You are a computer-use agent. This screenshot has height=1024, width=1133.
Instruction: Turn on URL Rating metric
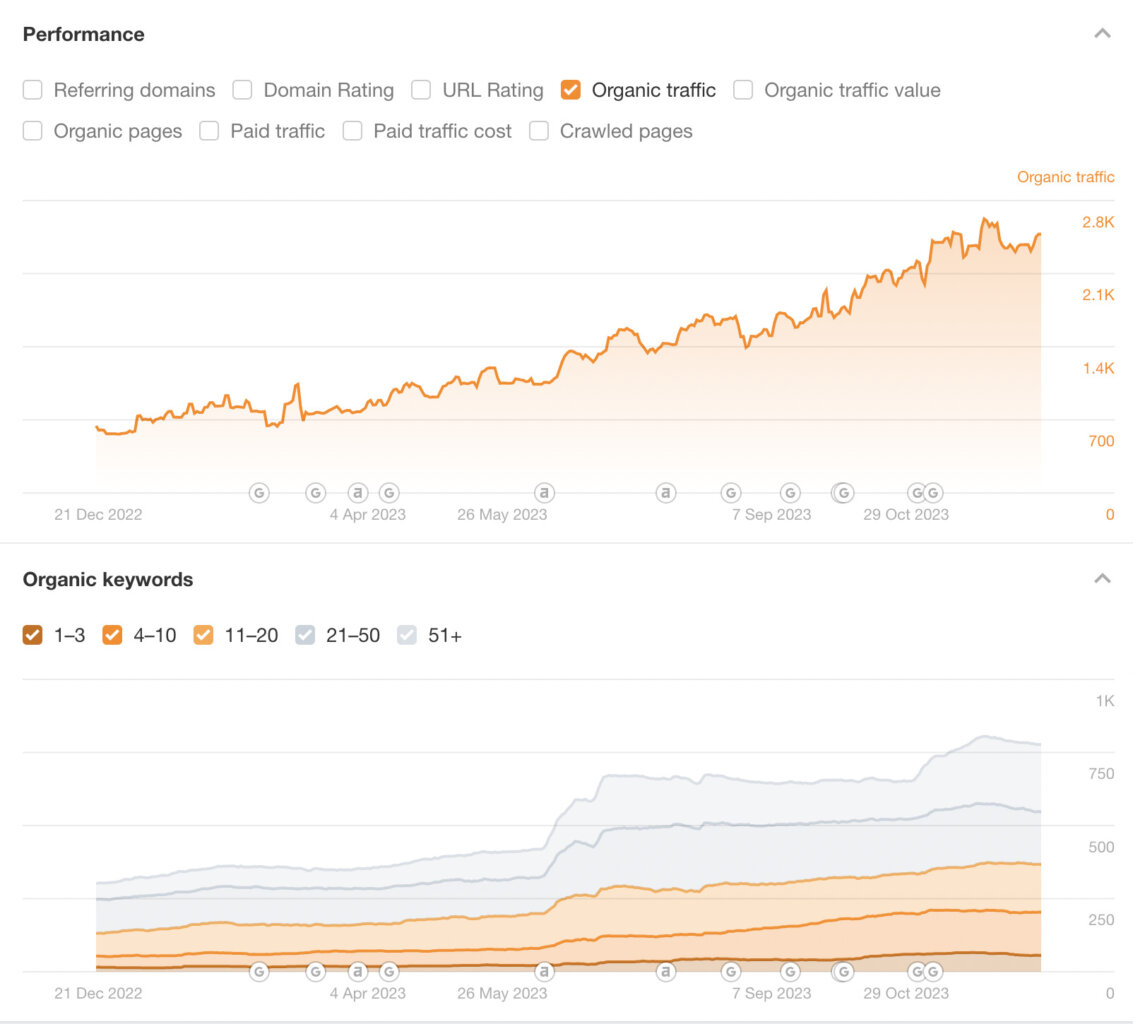pyautogui.click(x=421, y=90)
